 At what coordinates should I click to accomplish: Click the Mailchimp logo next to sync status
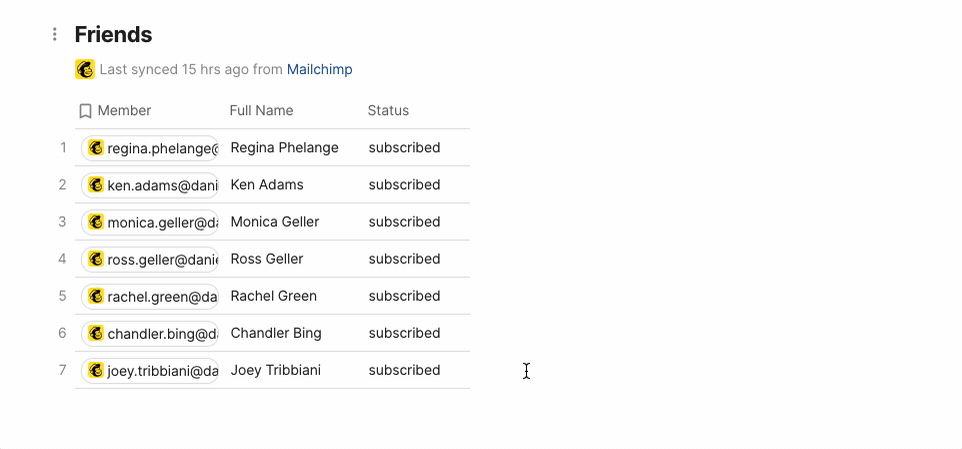(85, 70)
